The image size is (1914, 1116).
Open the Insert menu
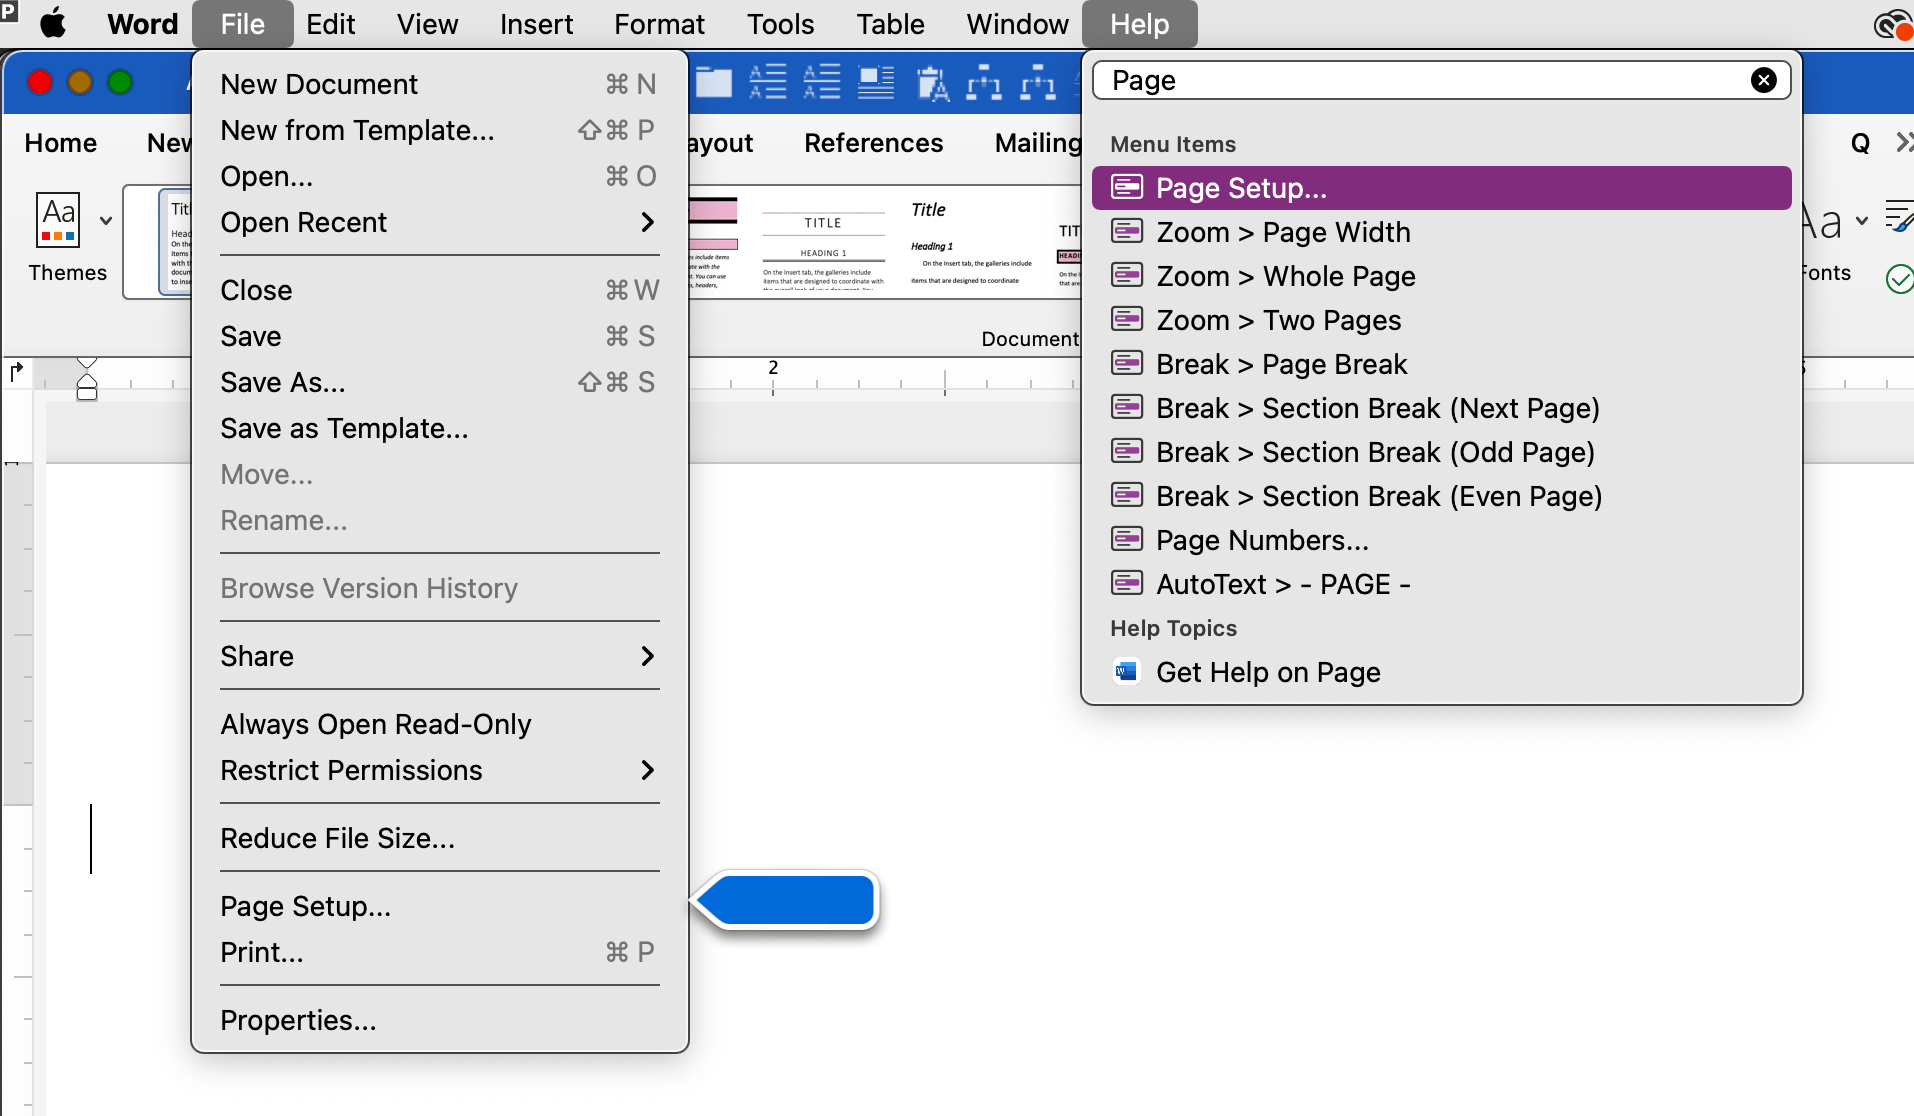(536, 24)
